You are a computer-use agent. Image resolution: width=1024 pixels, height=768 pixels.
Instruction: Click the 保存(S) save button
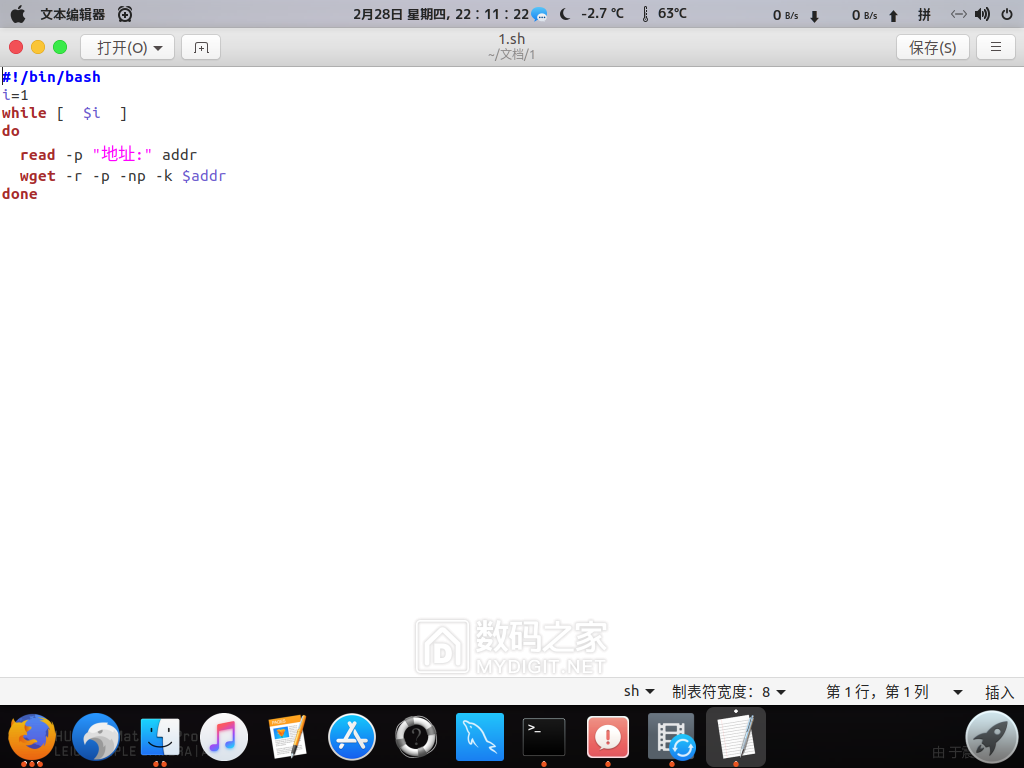[x=932, y=47]
